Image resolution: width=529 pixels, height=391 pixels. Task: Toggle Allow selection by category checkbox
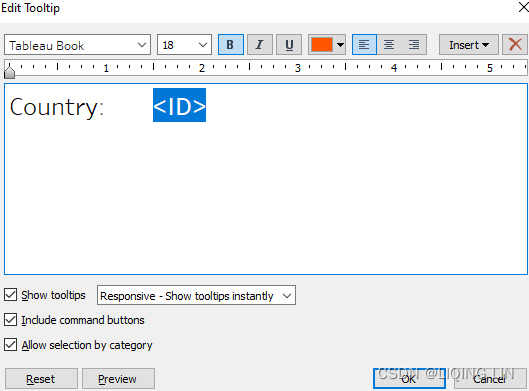pyautogui.click(x=10, y=345)
